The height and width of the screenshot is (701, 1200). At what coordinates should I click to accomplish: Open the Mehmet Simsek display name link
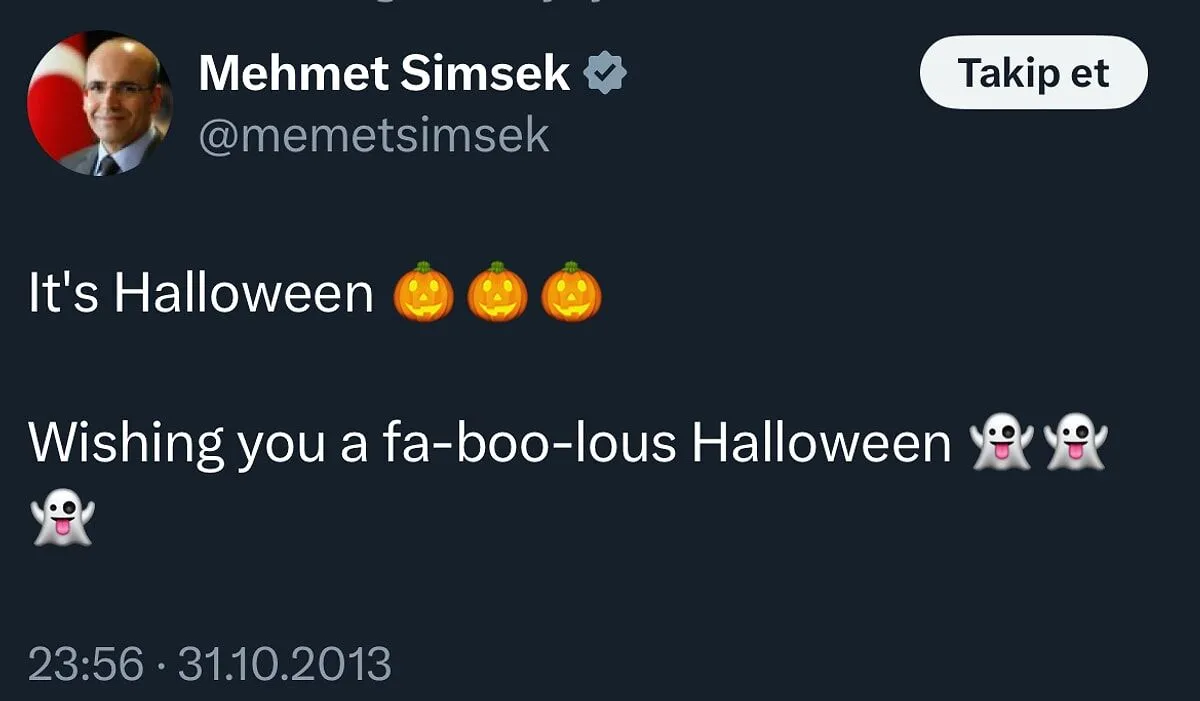384,74
